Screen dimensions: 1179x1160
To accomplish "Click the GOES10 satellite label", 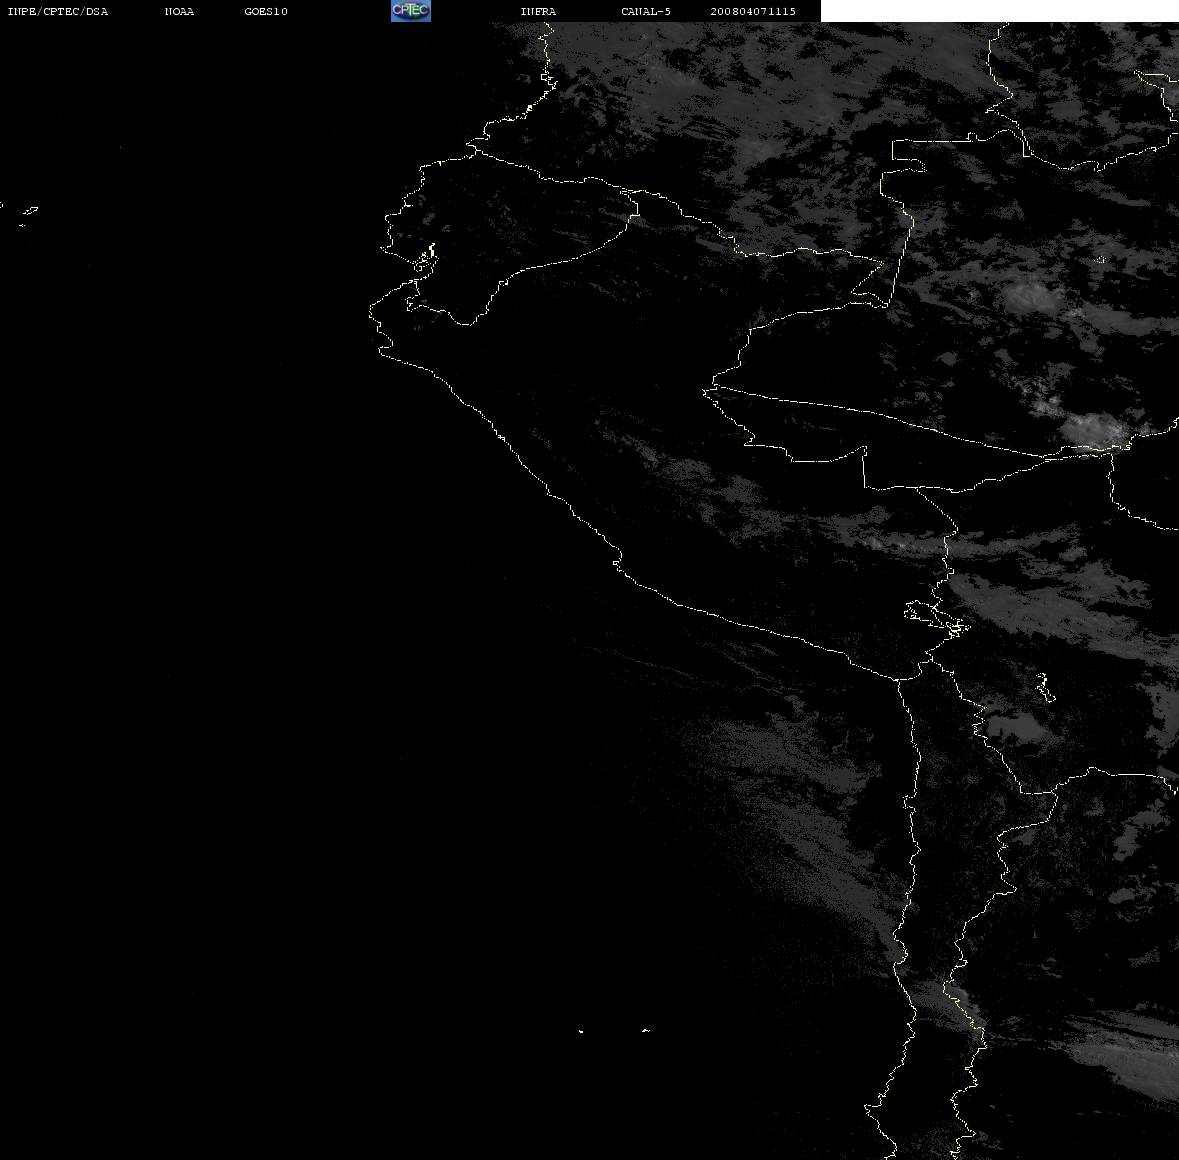I will tap(266, 11).
